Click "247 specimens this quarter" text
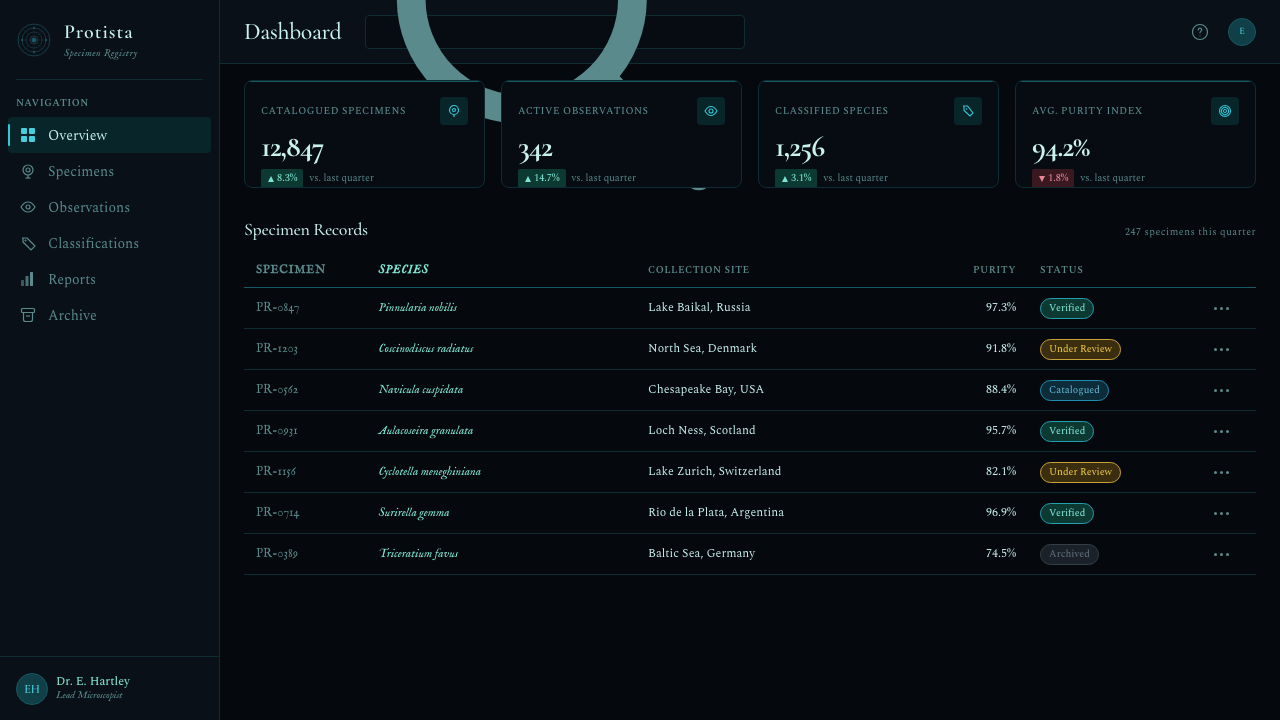This screenshot has width=1280, height=720. click(x=1190, y=232)
